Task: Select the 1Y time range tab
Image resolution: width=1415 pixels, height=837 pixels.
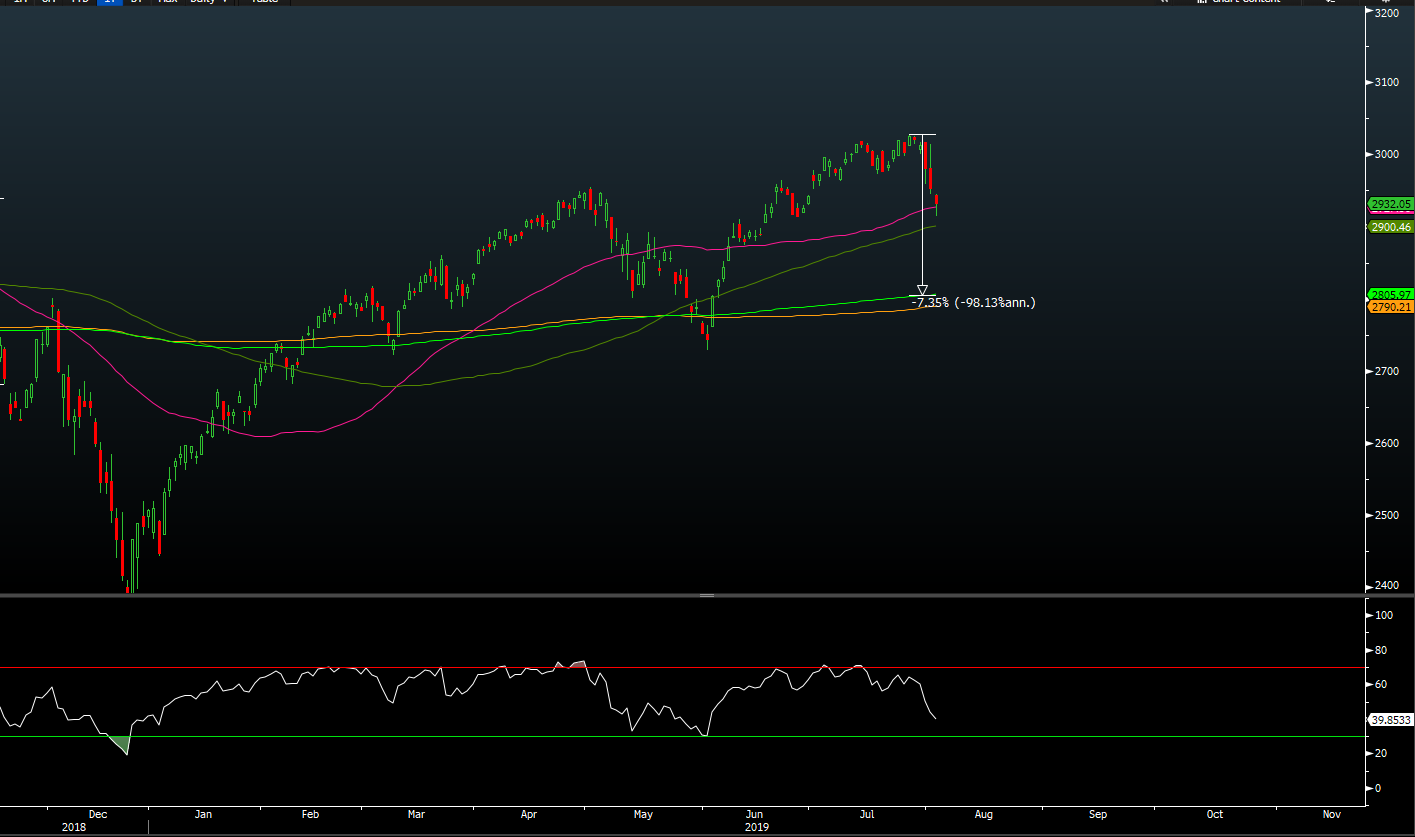Action: 110,2
